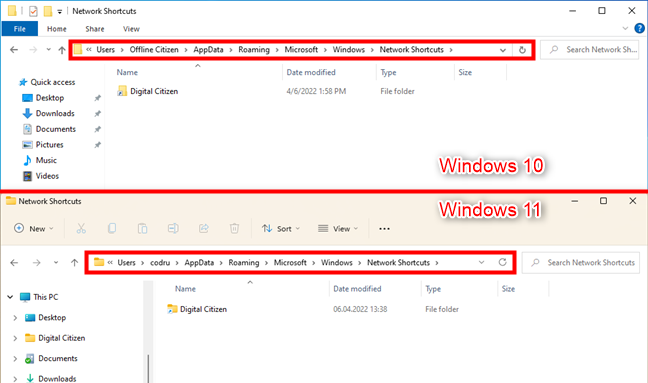Customize Quick Access Toolbar dropdown arrow
648x383 pixels.
[60, 12]
